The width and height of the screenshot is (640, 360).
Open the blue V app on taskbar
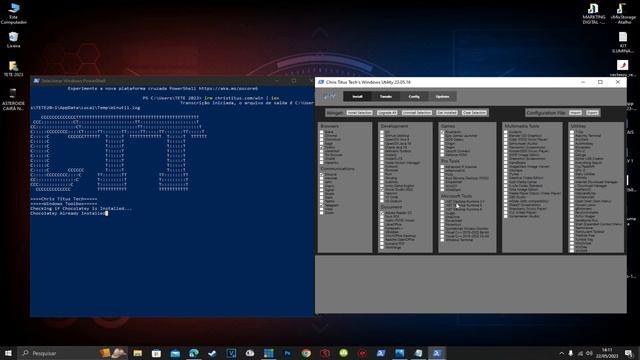tap(231, 353)
